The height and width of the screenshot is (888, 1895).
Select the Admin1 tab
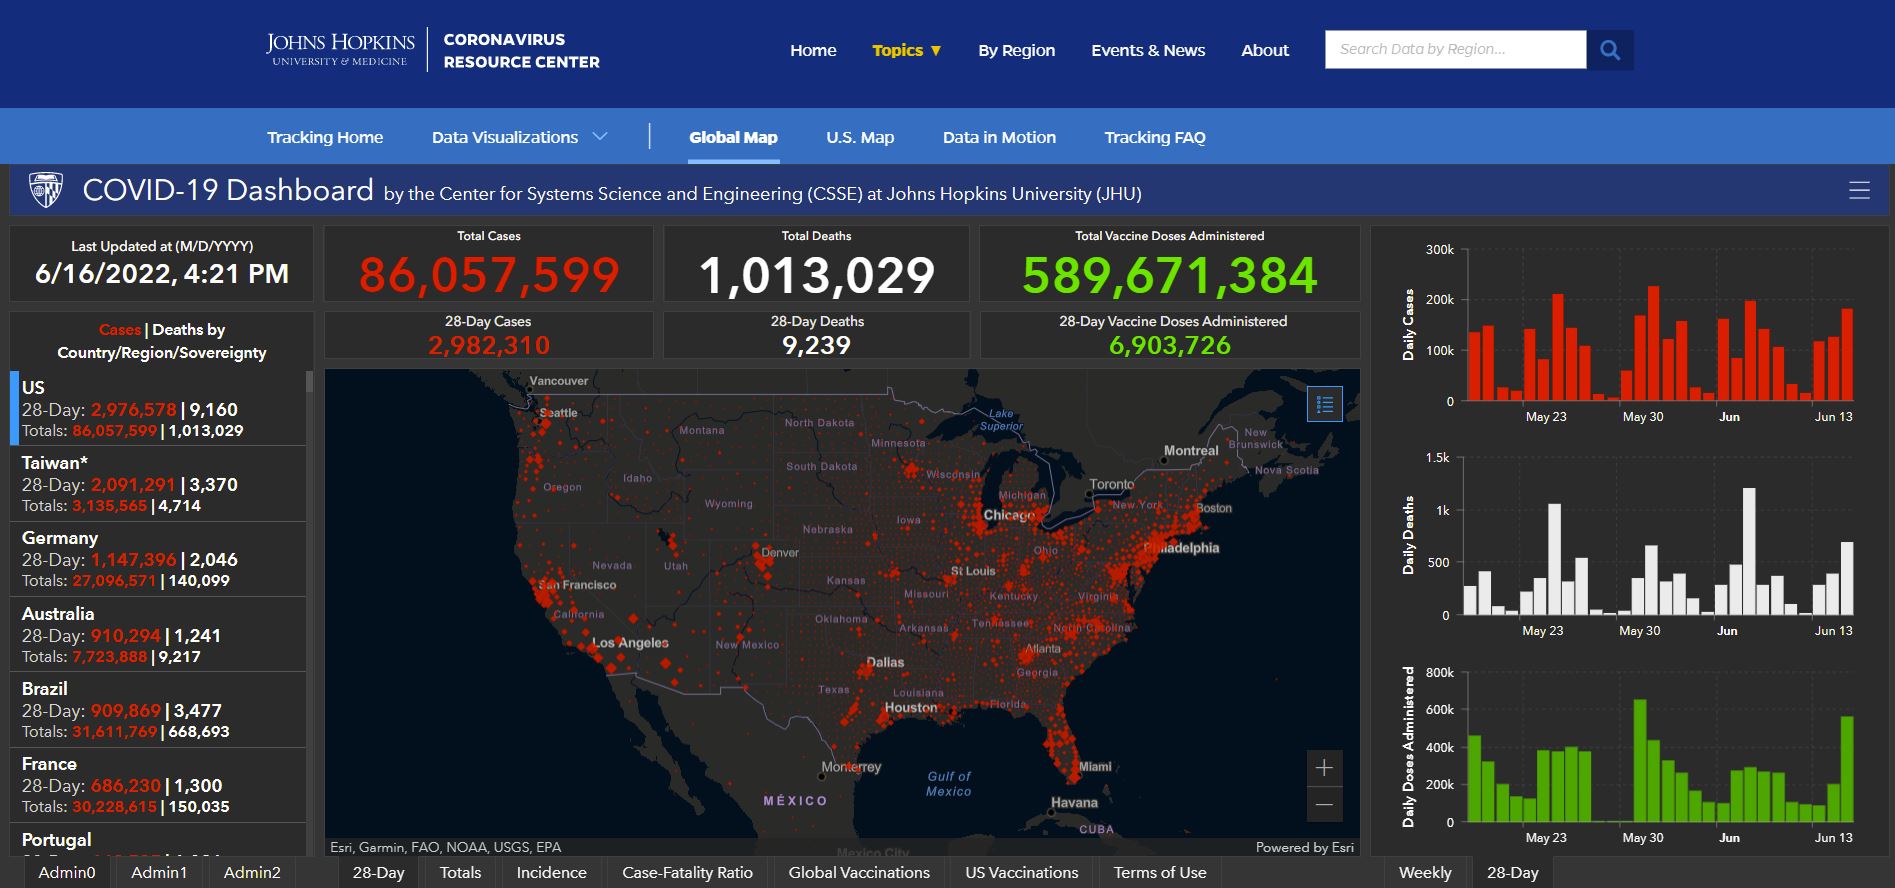(x=159, y=872)
